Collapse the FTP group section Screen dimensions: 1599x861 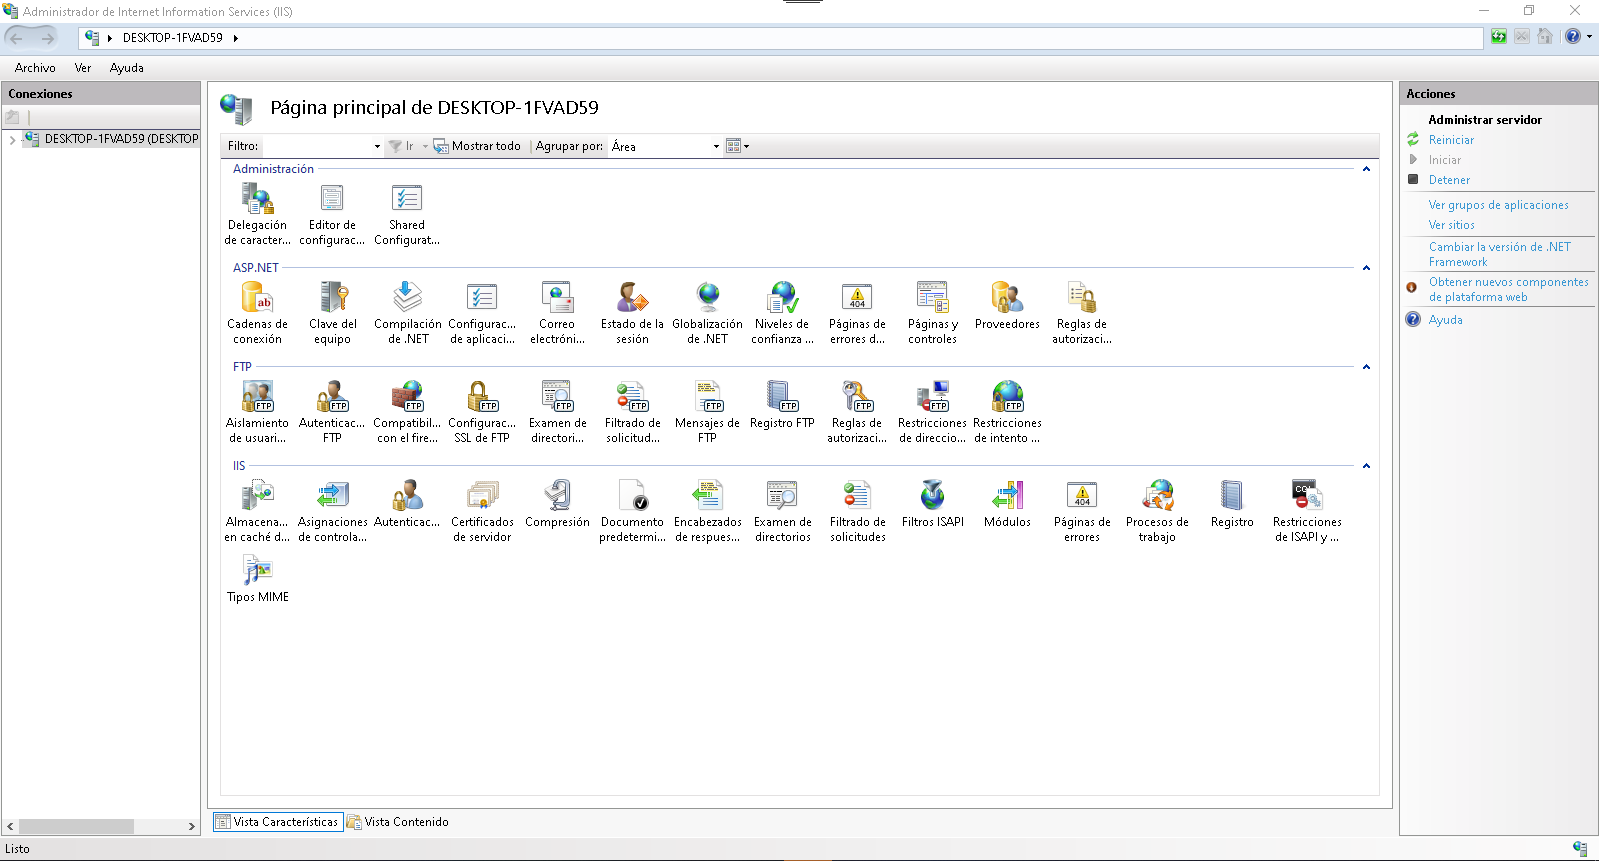coord(1366,367)
